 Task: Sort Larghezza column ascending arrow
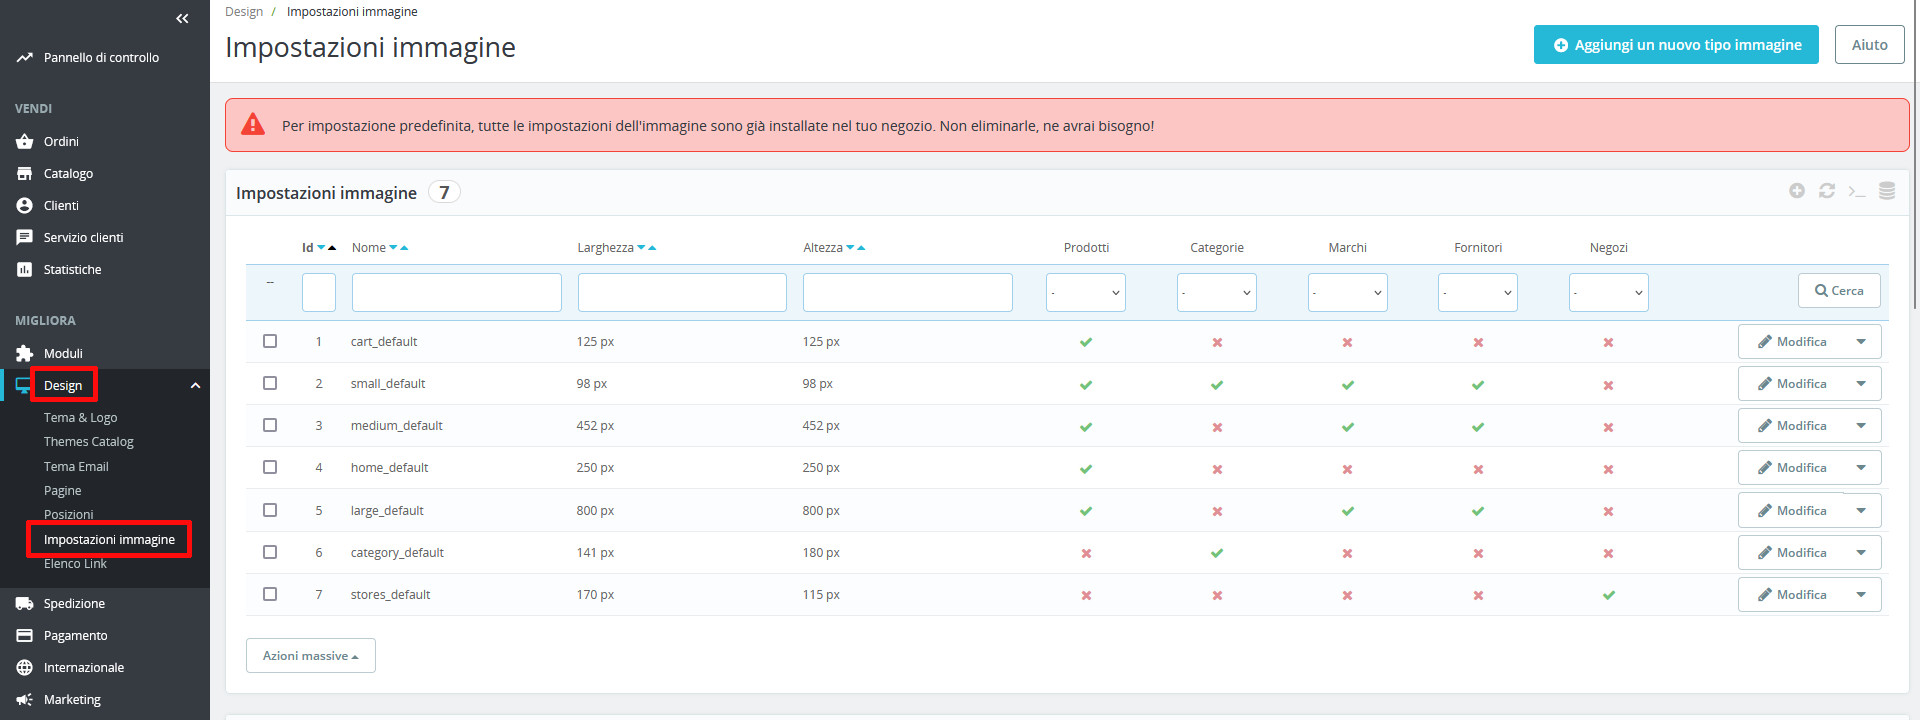[652, 248]
